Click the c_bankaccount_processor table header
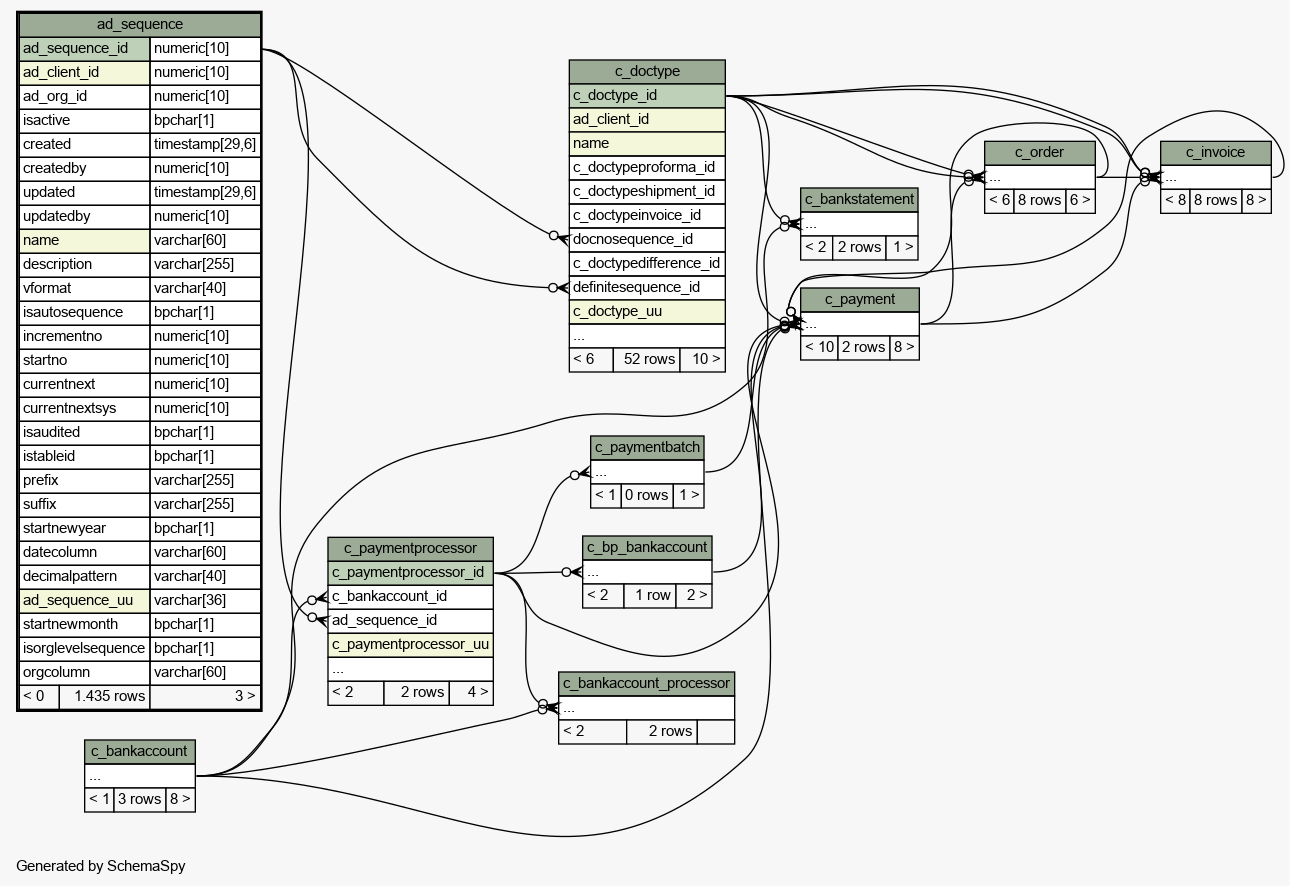 [646, 683]
